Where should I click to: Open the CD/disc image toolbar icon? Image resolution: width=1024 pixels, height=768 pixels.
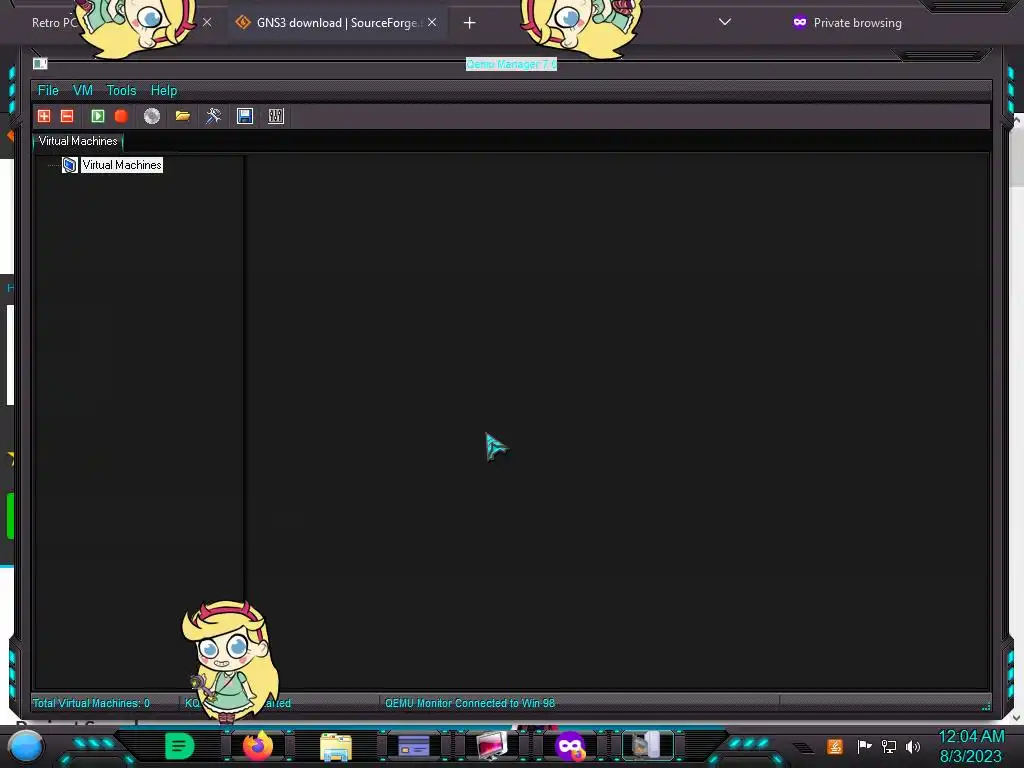click(152, 116)
